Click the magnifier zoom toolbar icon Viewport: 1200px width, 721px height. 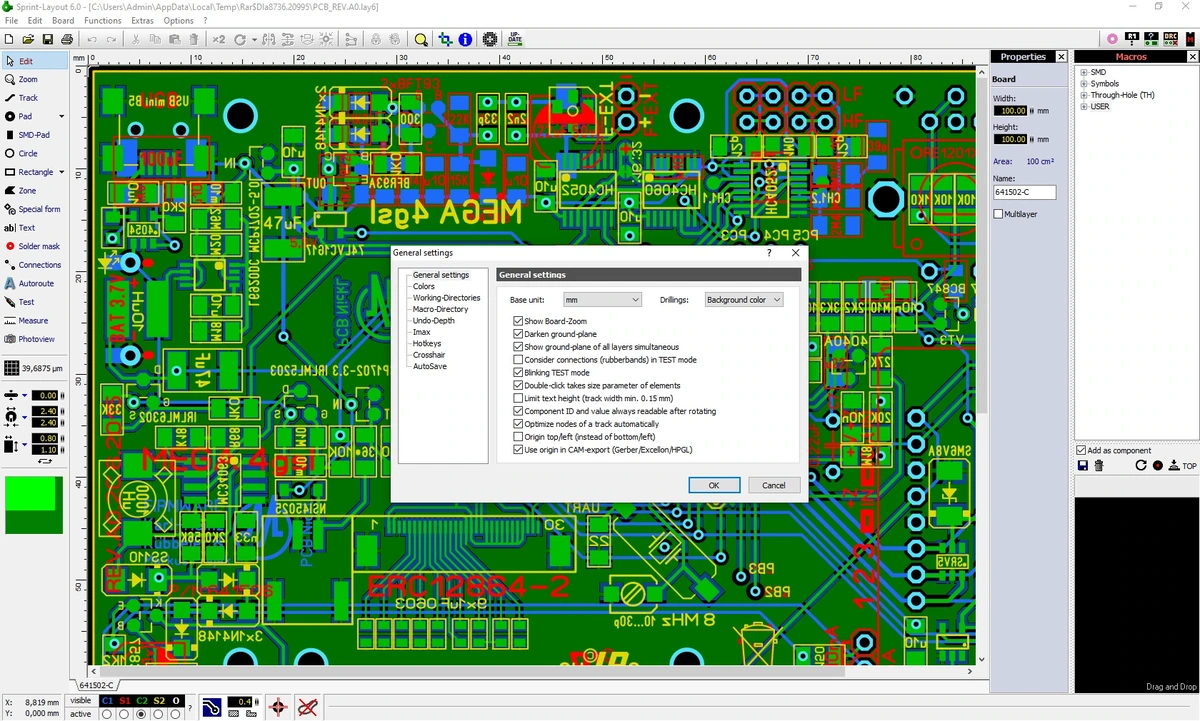pos(421,39)
